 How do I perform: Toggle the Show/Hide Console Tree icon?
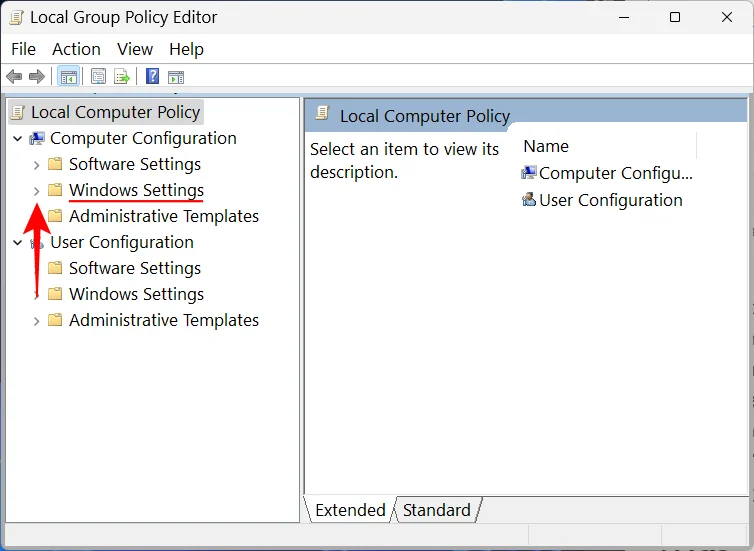click(x=69, y=77)
